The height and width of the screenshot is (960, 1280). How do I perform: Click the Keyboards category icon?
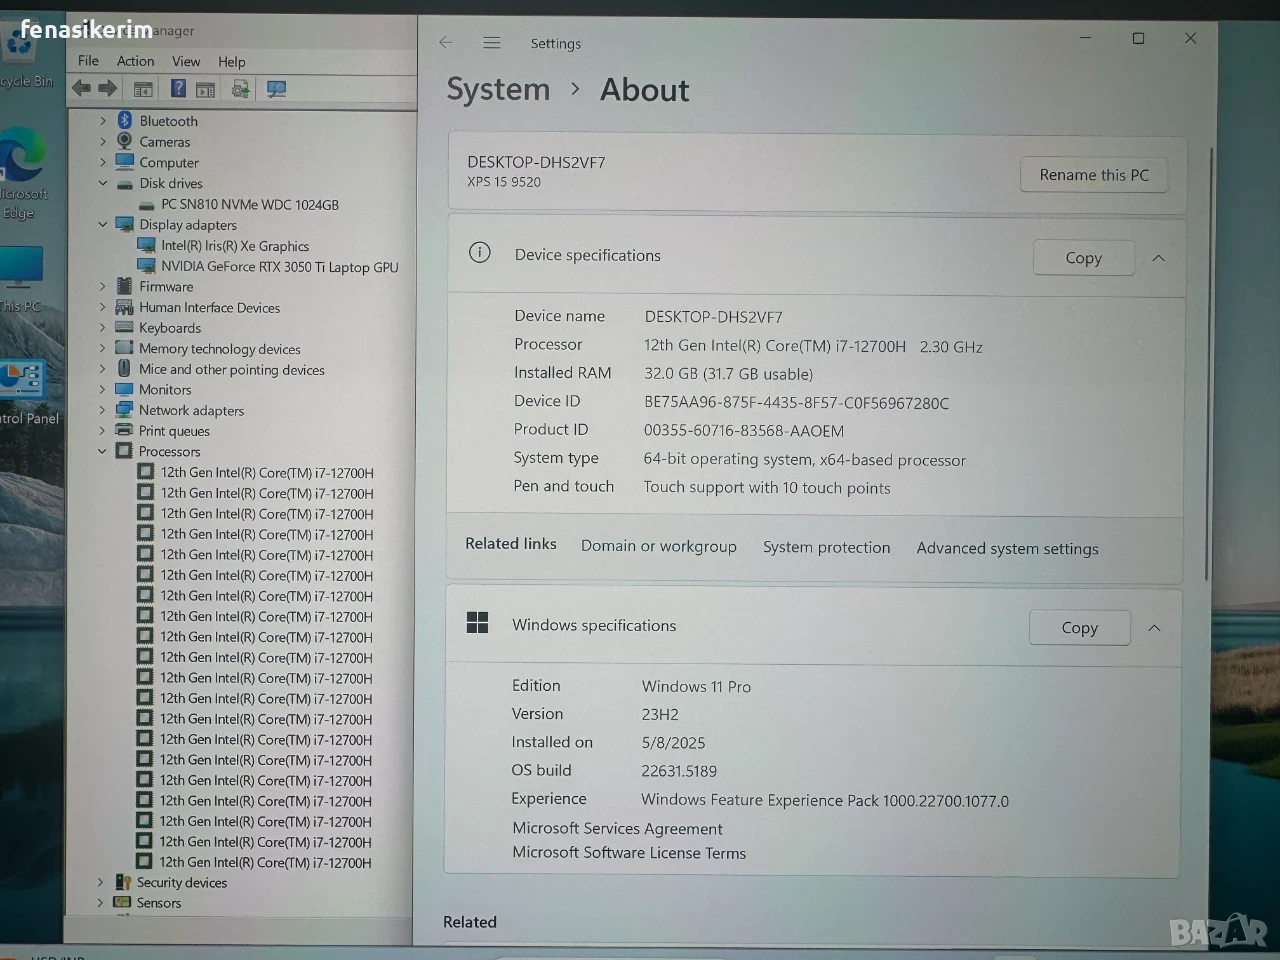[x=125, y=327]
